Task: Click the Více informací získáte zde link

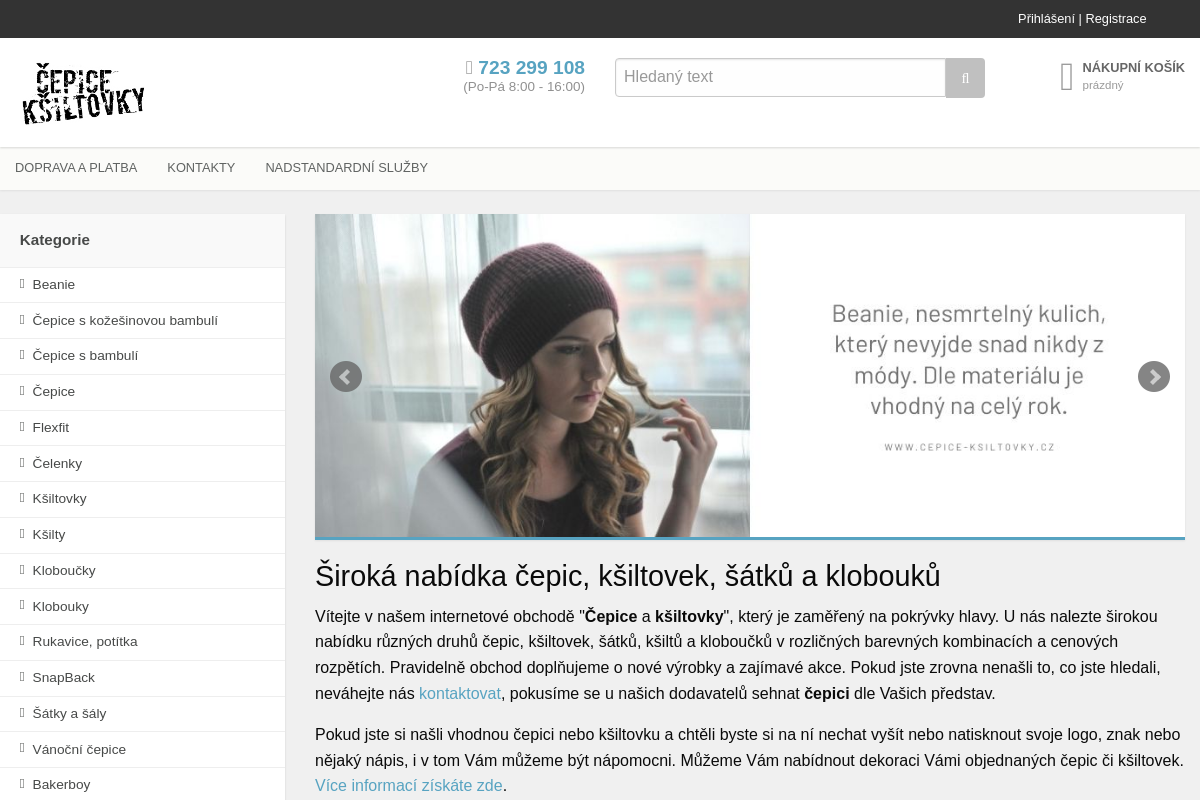Action: 409,786
